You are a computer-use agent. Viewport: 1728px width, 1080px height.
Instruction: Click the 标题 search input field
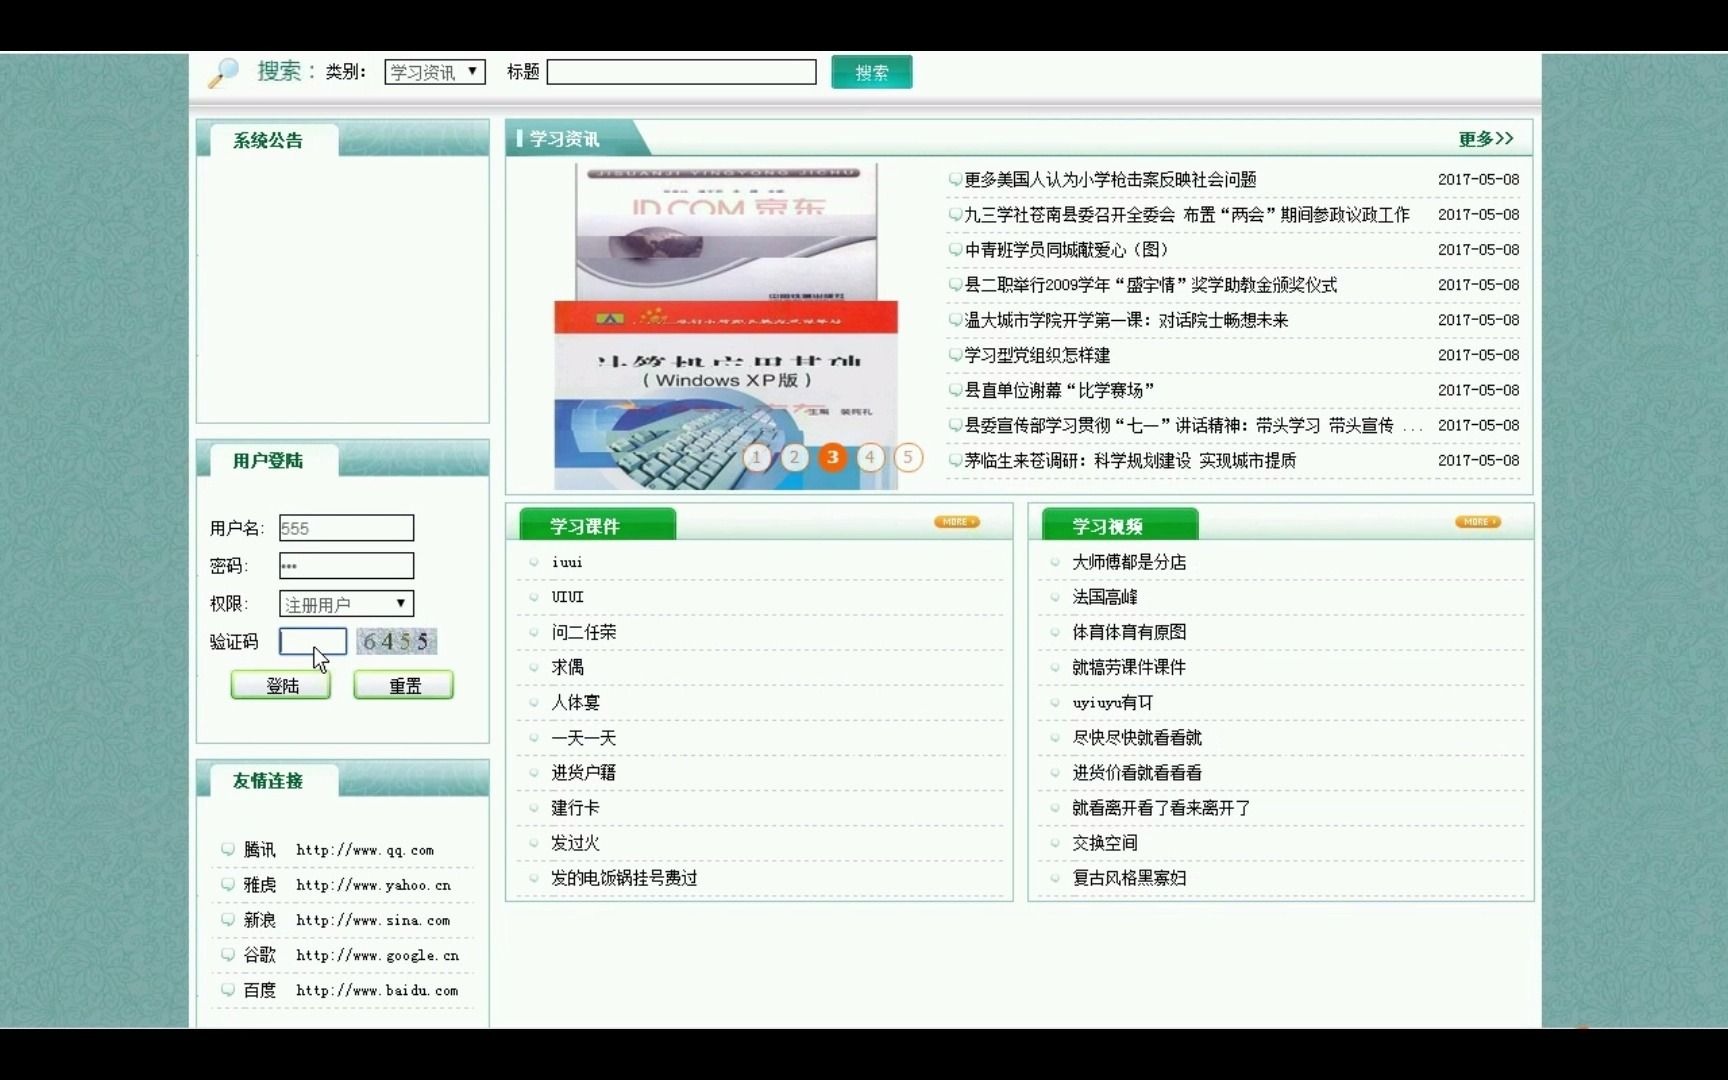coord(682,72)
